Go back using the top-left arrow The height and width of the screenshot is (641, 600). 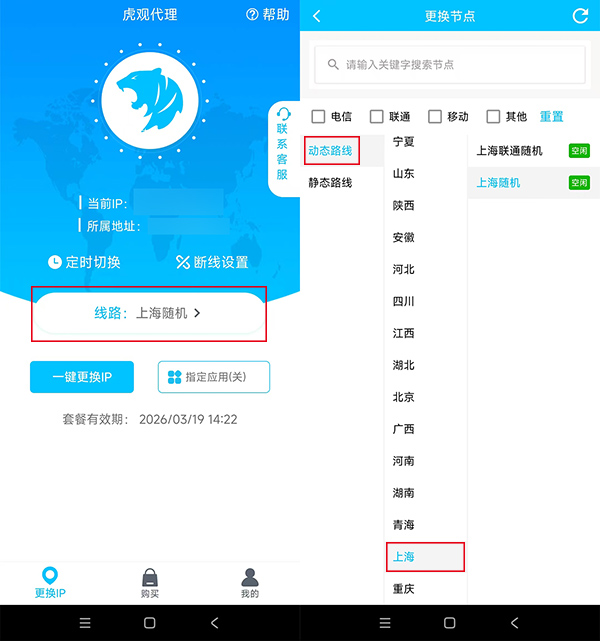coord(317,16)
